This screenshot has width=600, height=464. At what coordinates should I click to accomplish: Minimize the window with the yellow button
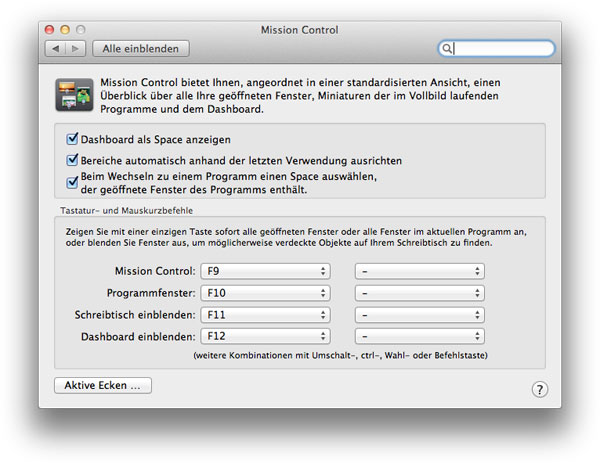click(65, 30)
